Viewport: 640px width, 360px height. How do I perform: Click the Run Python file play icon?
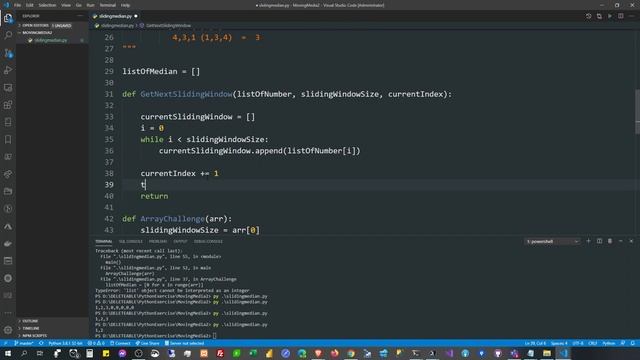coord(610,16)
